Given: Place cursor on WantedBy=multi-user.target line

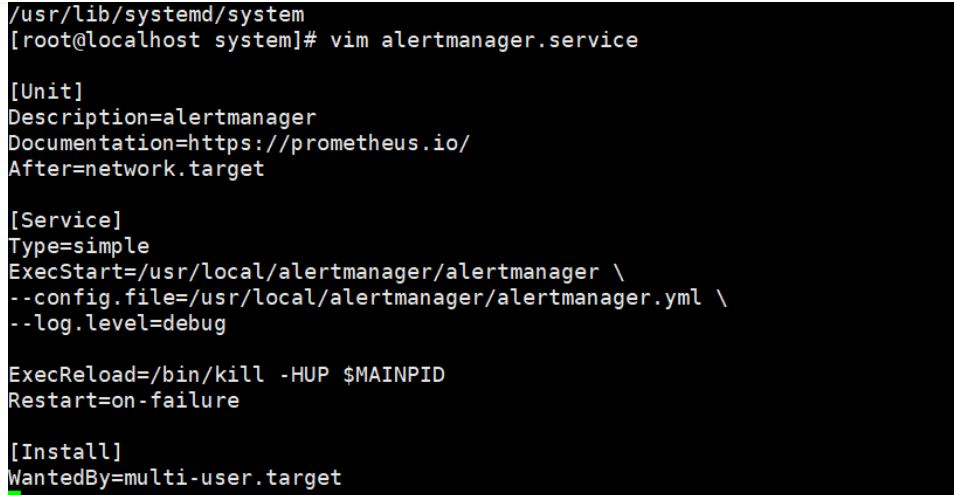Looking at the screenshot, I should pyautogui.click(x=175, y=478).
